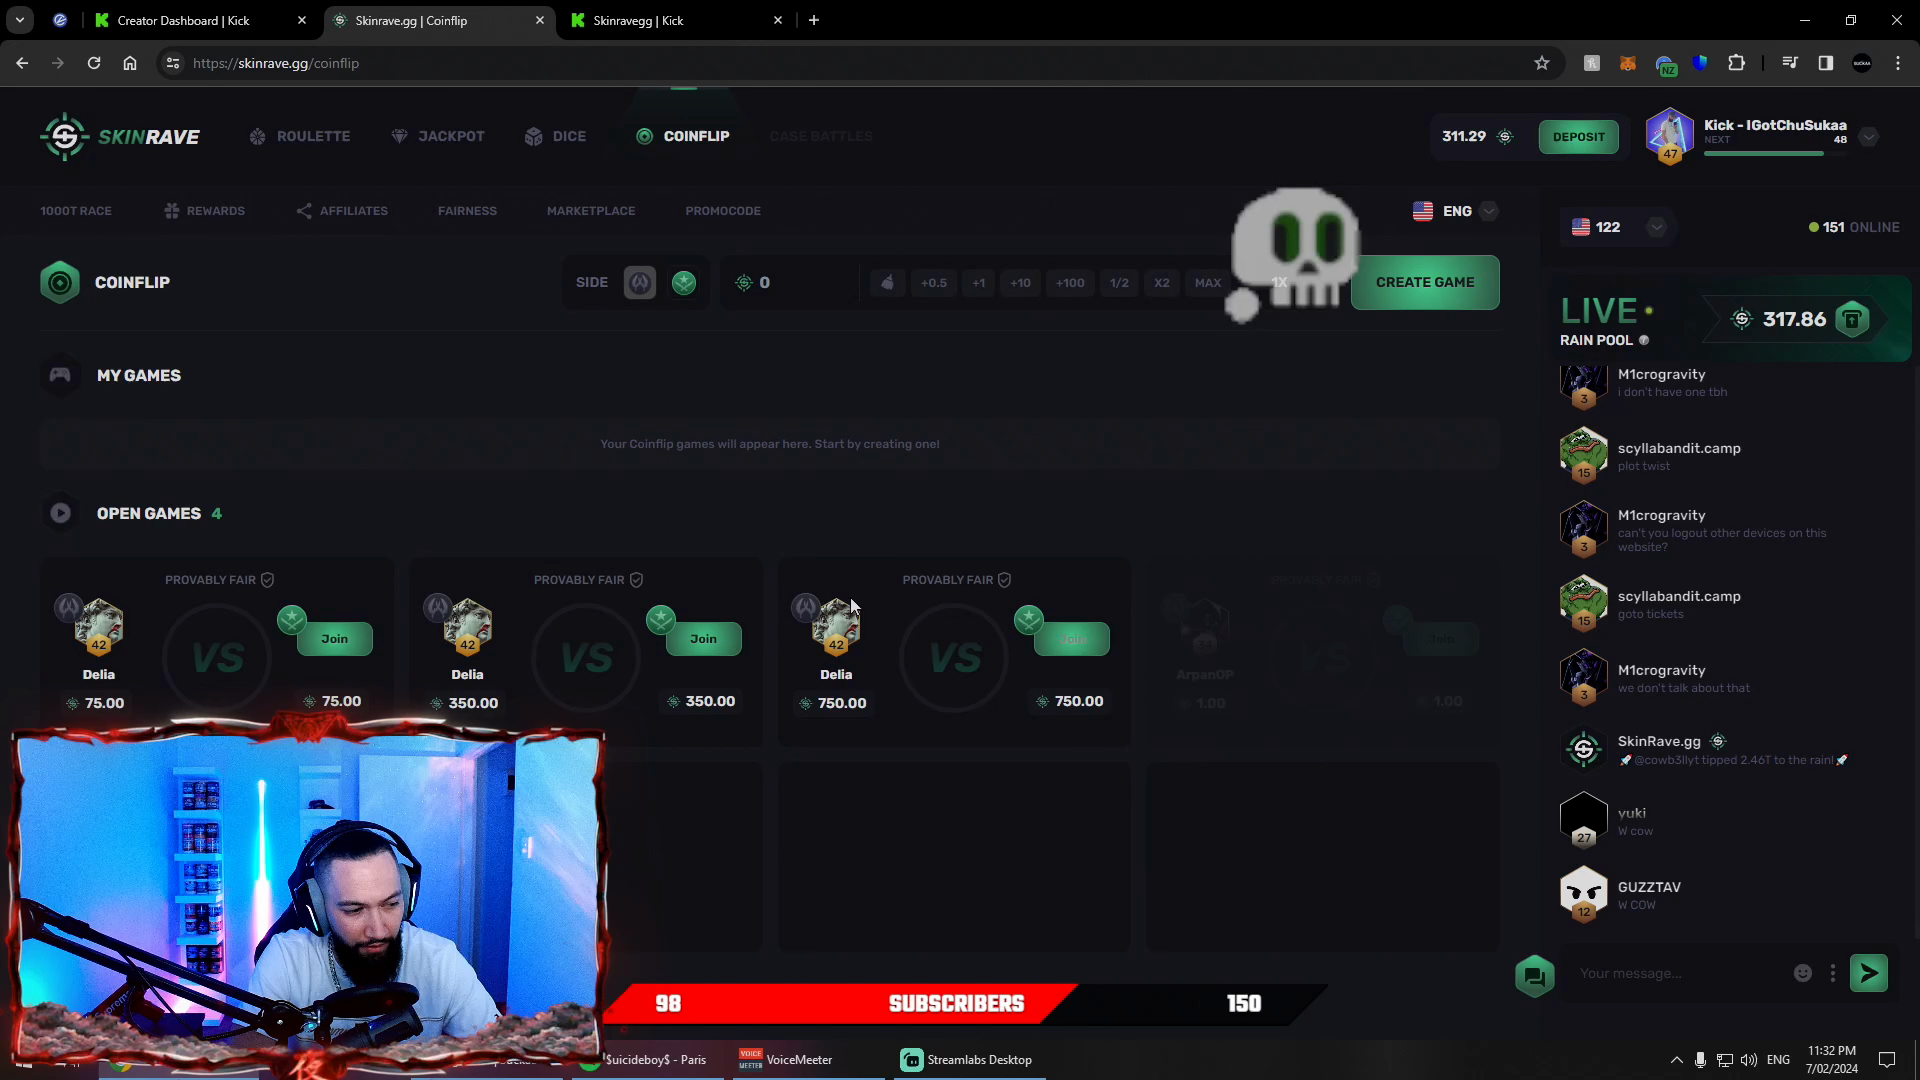
Task: Go to the Marketplace
Action: tap(591, 211)
